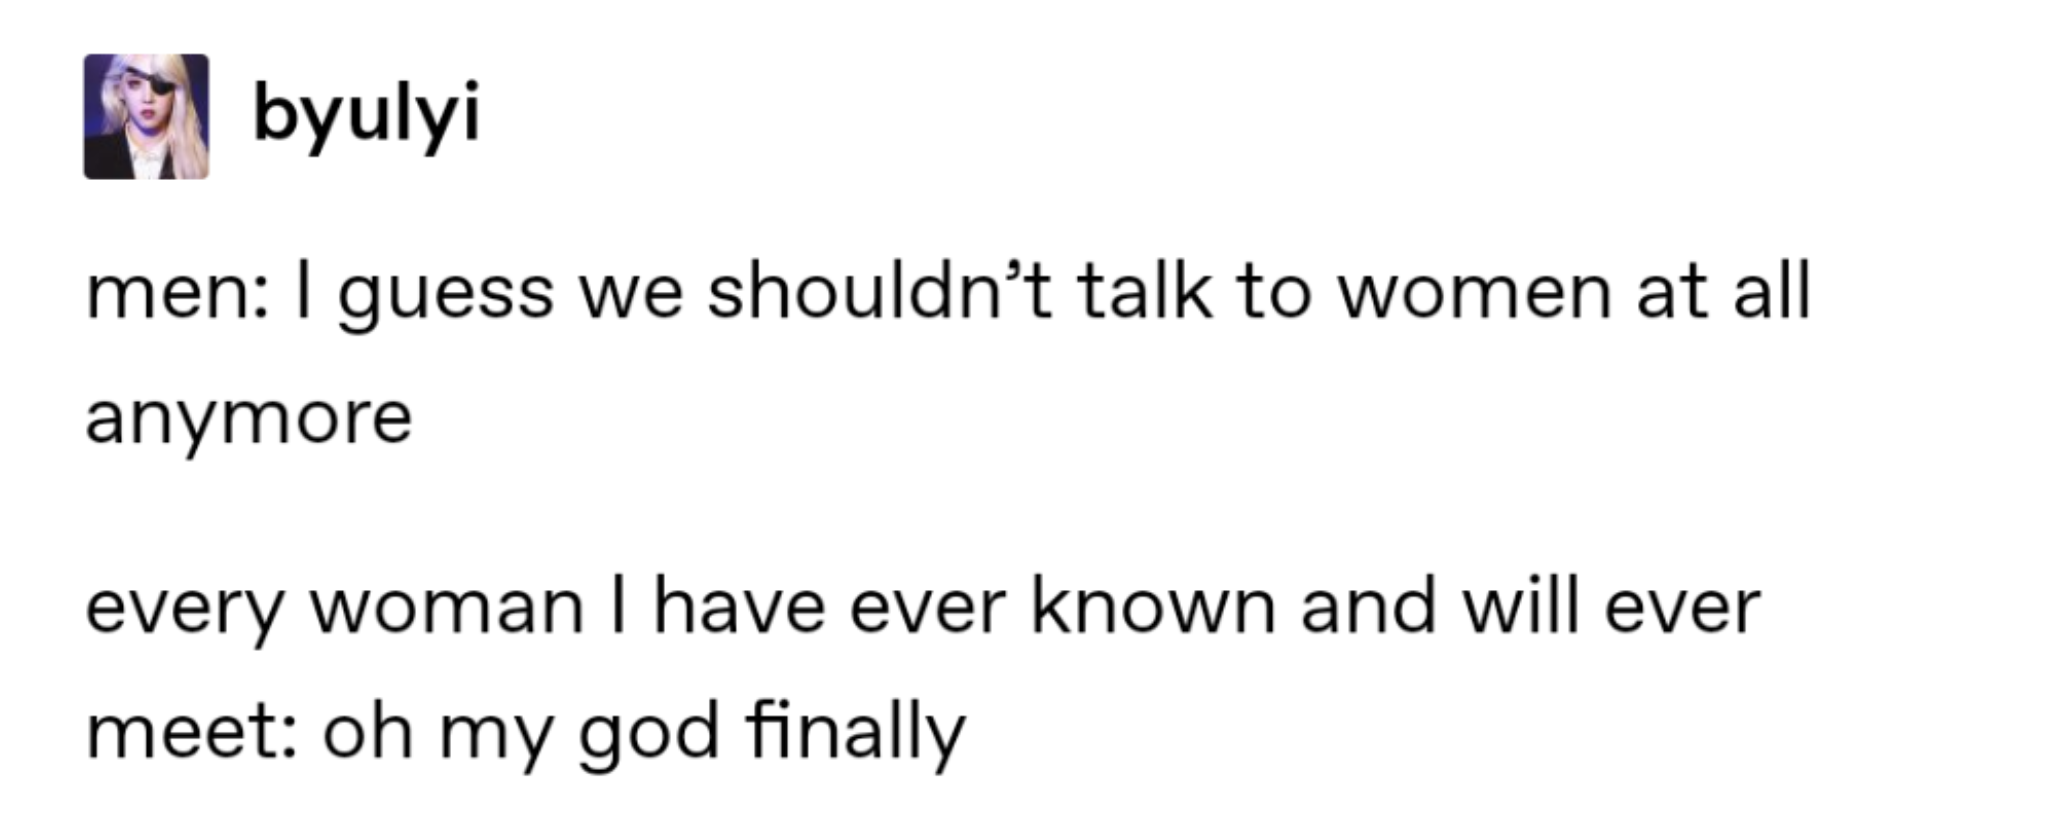Click the word "meet:" on last line

(x=190, y=731)
